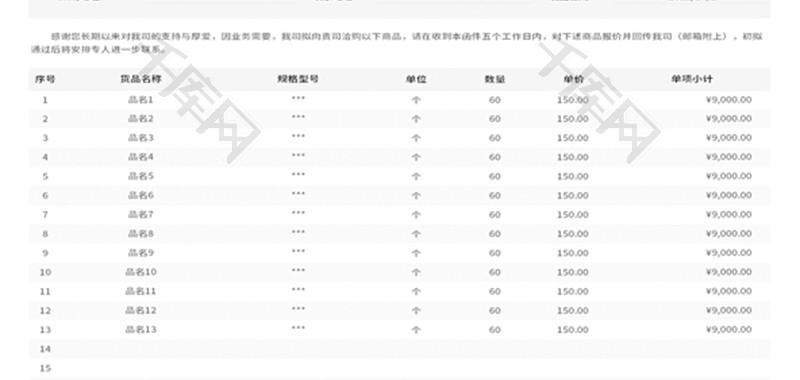The image size is (800, 380).
Task: Click empty 货品名称 cell in row 14
Action: tap(141, 349)
